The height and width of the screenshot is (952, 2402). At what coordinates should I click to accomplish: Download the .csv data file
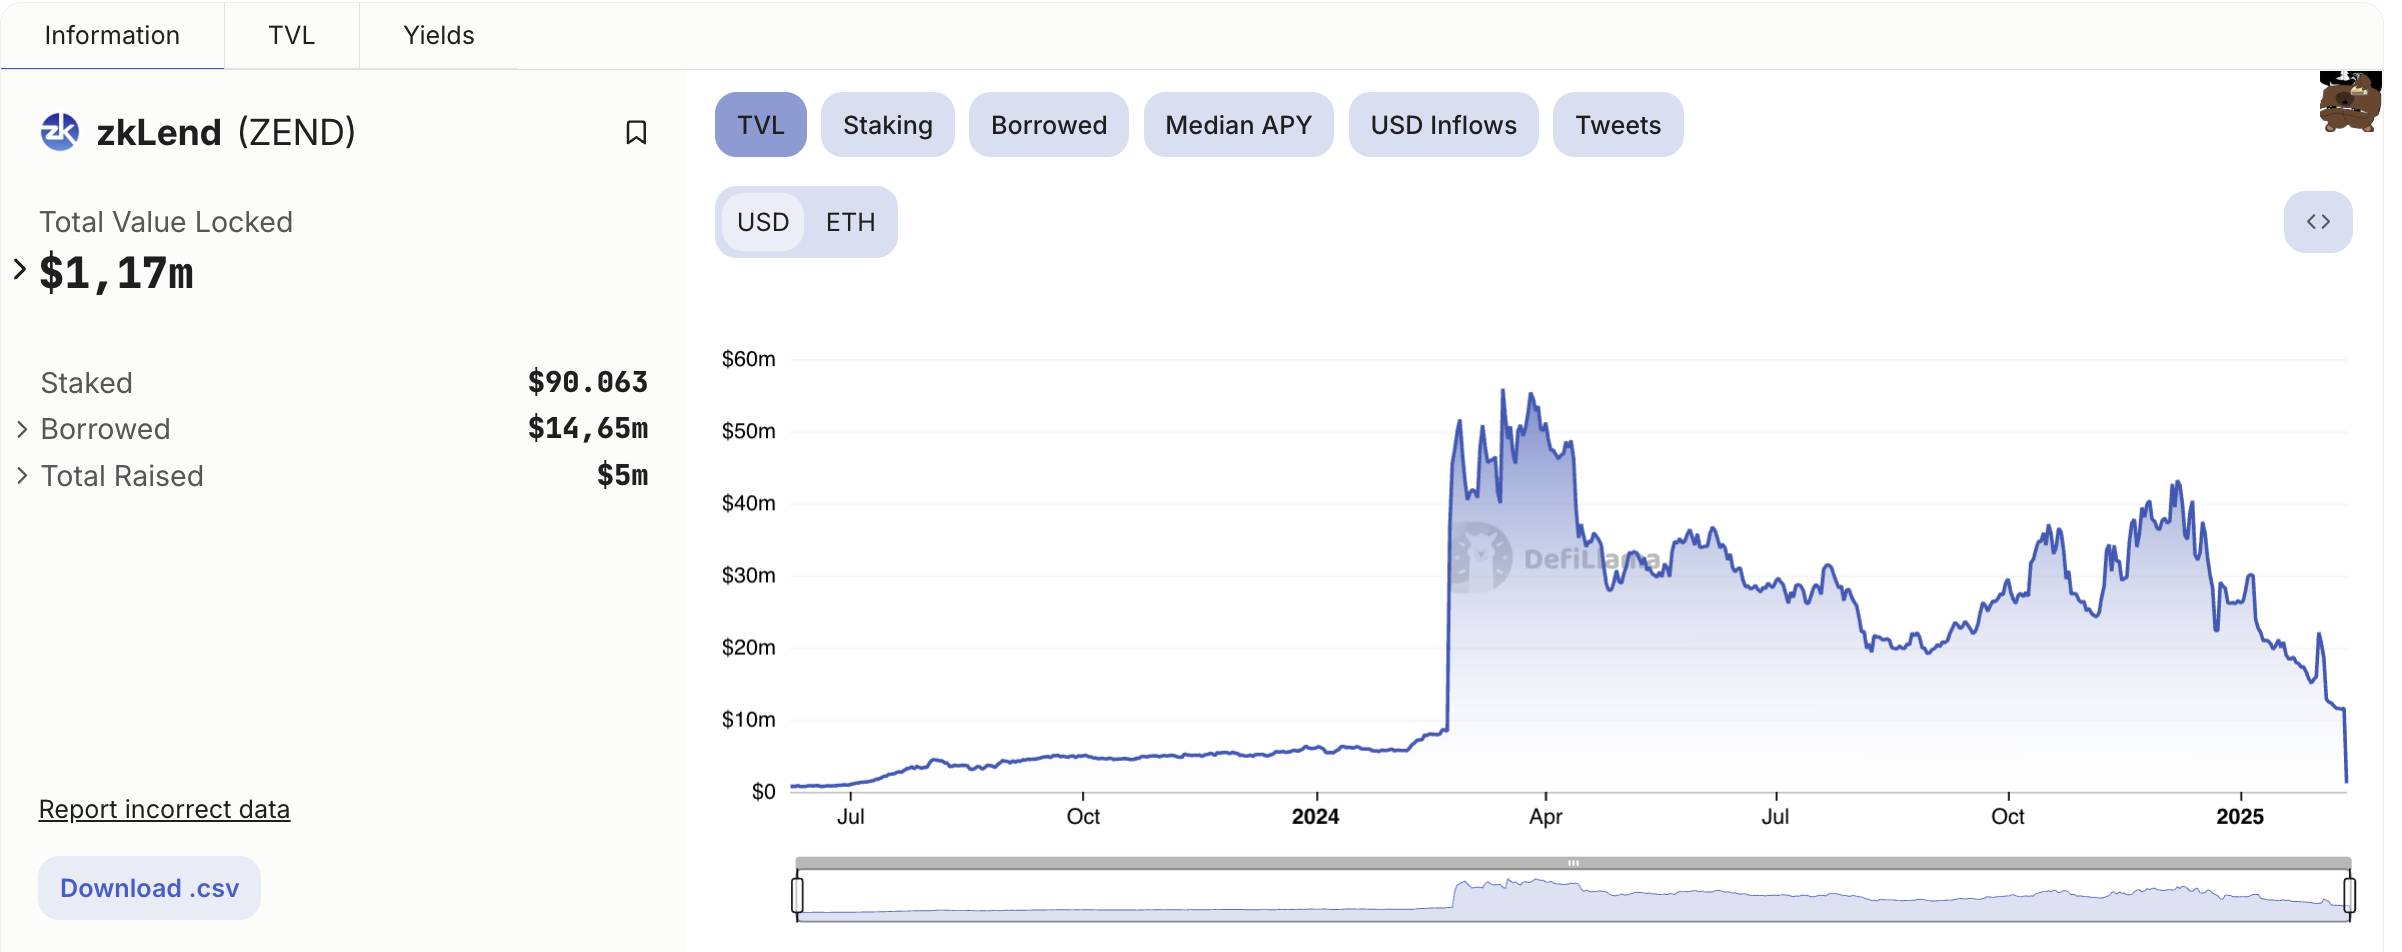click(150, 888)
